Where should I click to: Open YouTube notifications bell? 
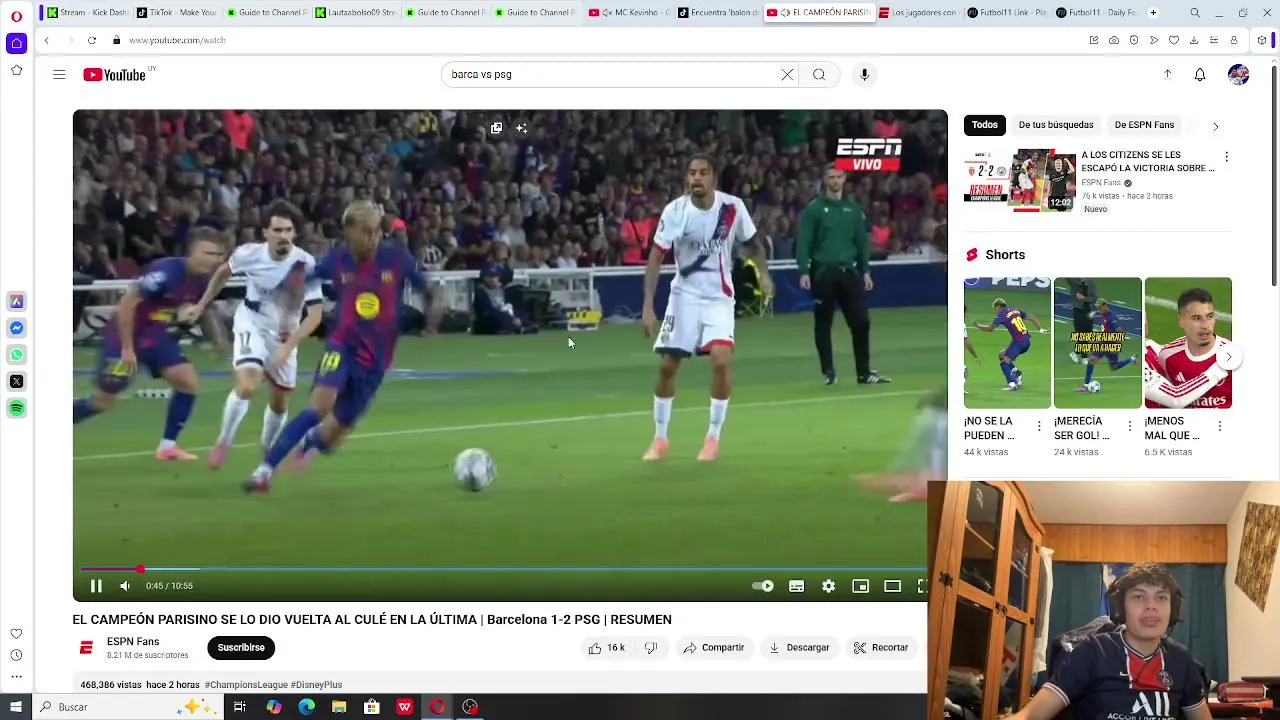click(x=1200, y=74)
